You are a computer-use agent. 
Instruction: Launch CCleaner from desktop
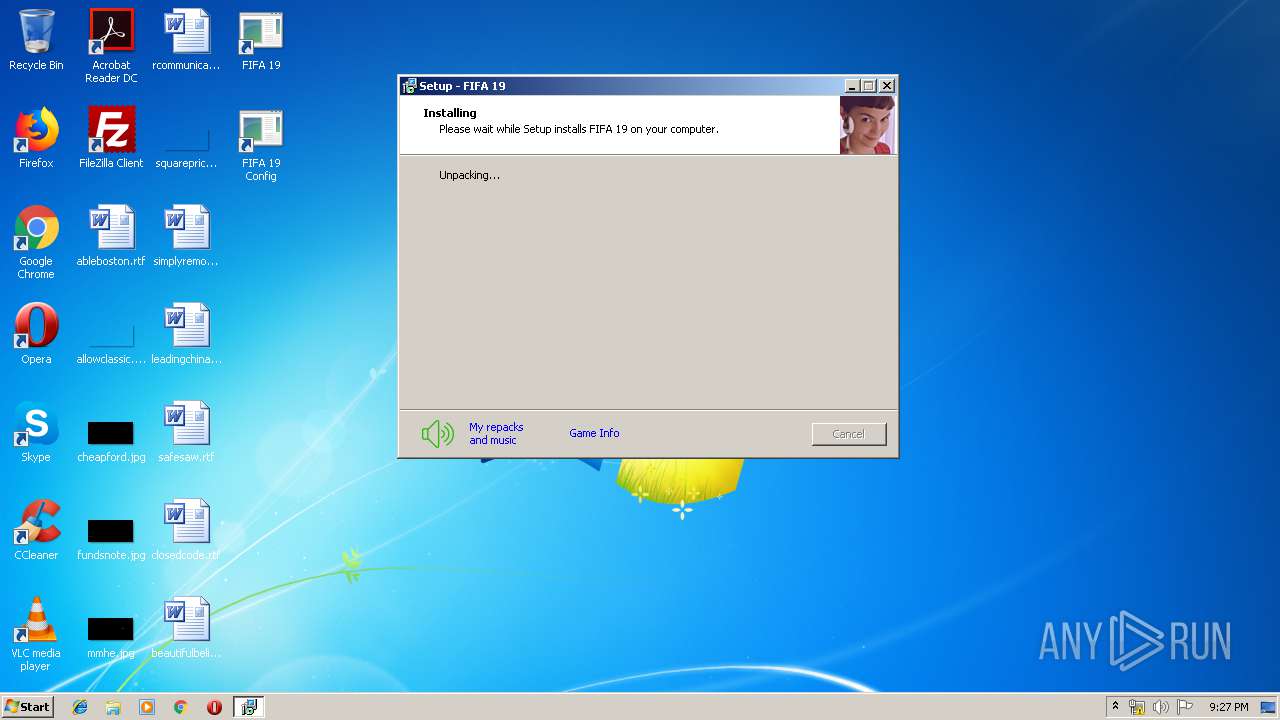coord(36,531)
